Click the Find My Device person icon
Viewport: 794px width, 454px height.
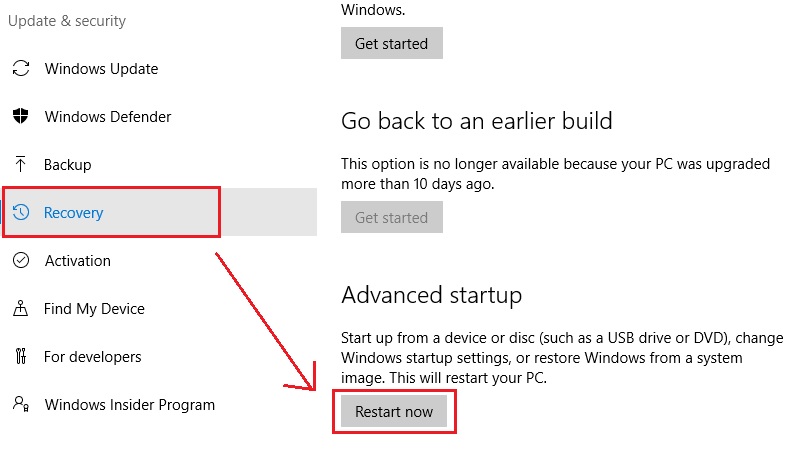(20, 309)
